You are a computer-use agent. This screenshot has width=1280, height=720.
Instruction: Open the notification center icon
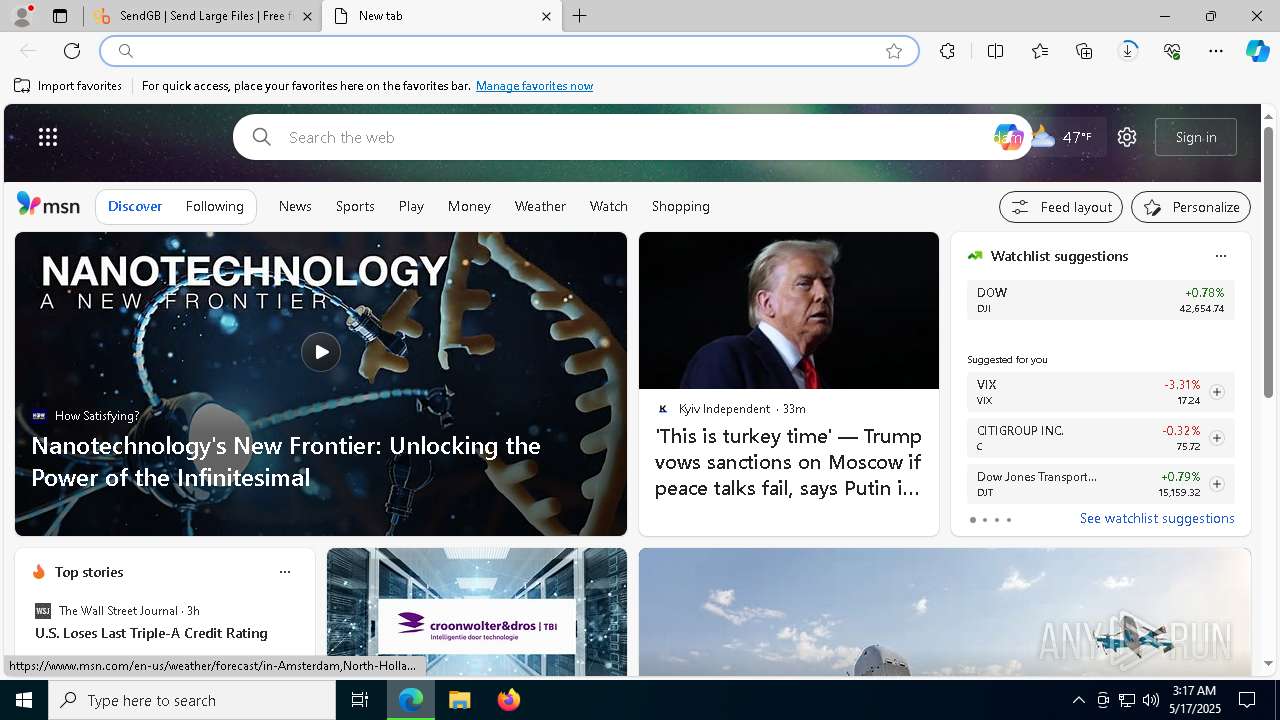(1247, 700)
